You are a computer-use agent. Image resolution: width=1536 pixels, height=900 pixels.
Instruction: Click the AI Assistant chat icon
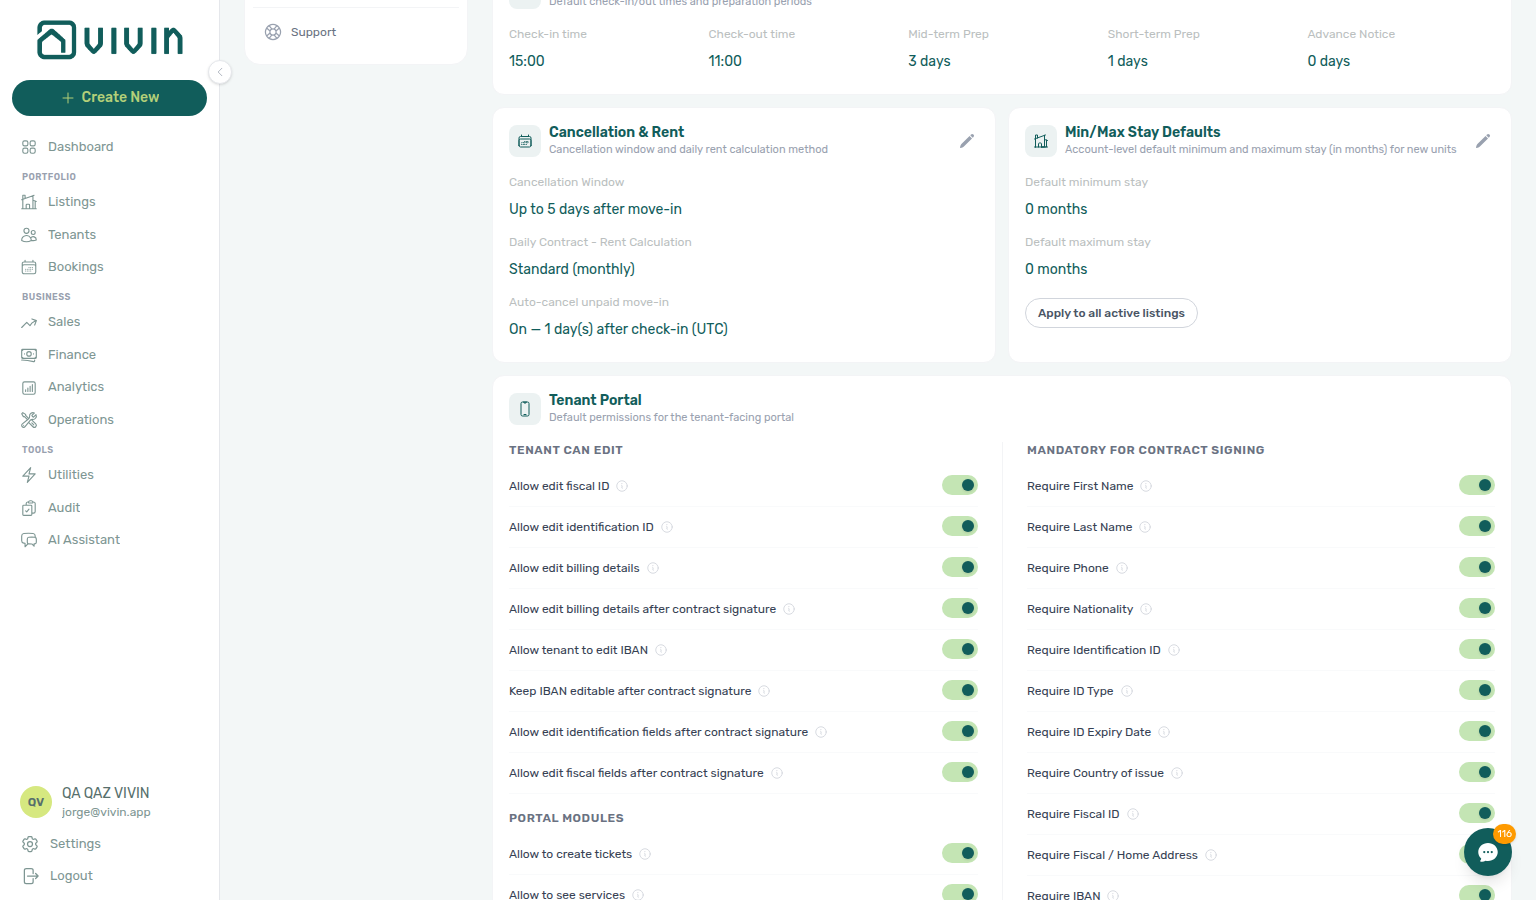pos(29,540)
